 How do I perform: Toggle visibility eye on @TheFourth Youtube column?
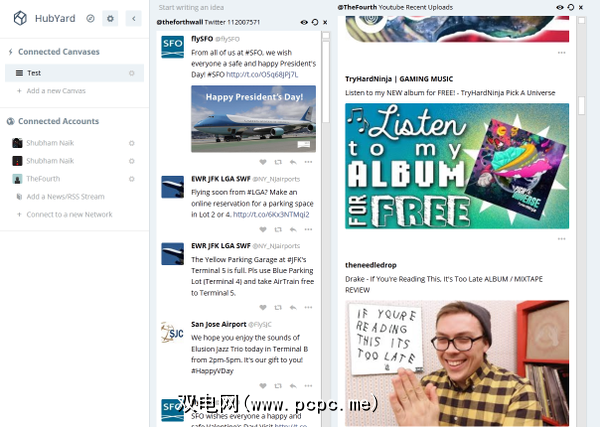tap(559, 7)
